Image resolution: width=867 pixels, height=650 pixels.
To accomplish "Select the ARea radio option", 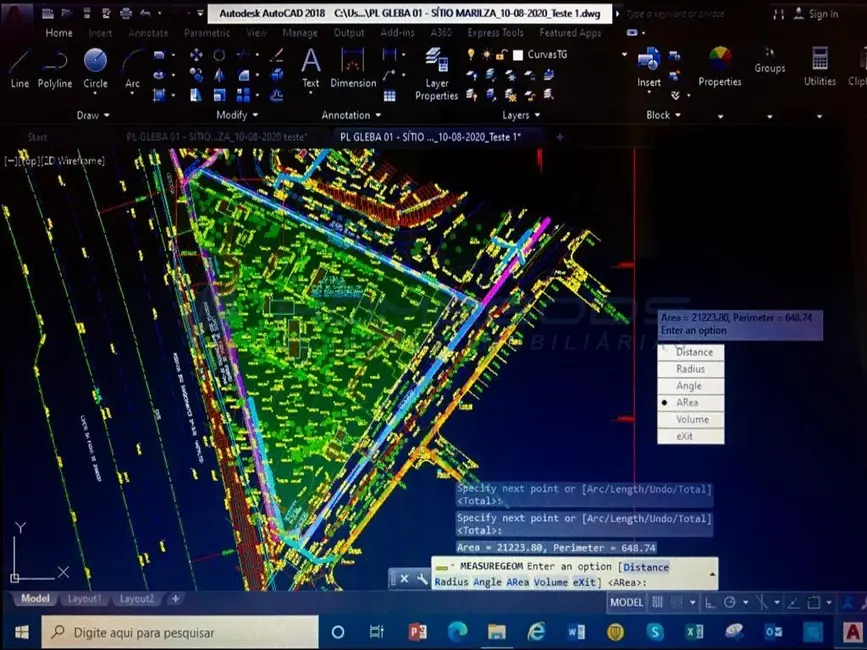I will tap(689, 402).
